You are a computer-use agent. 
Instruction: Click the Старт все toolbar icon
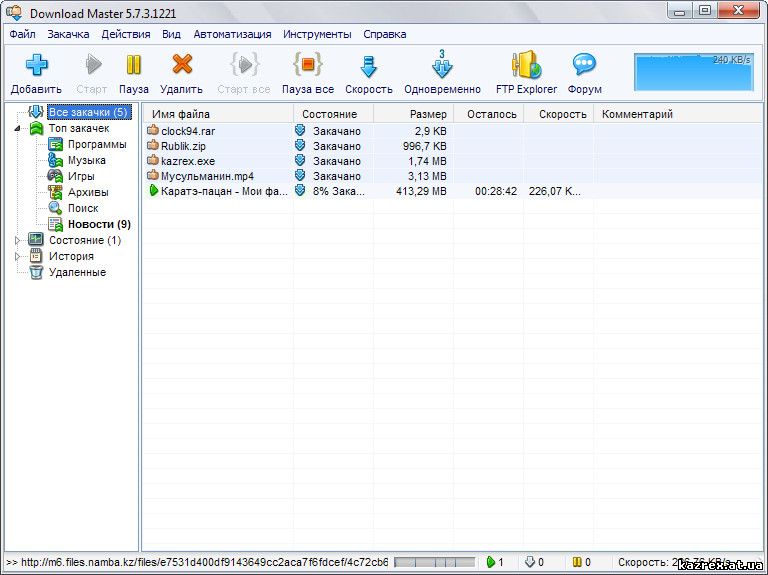click(x=244, y=64)
